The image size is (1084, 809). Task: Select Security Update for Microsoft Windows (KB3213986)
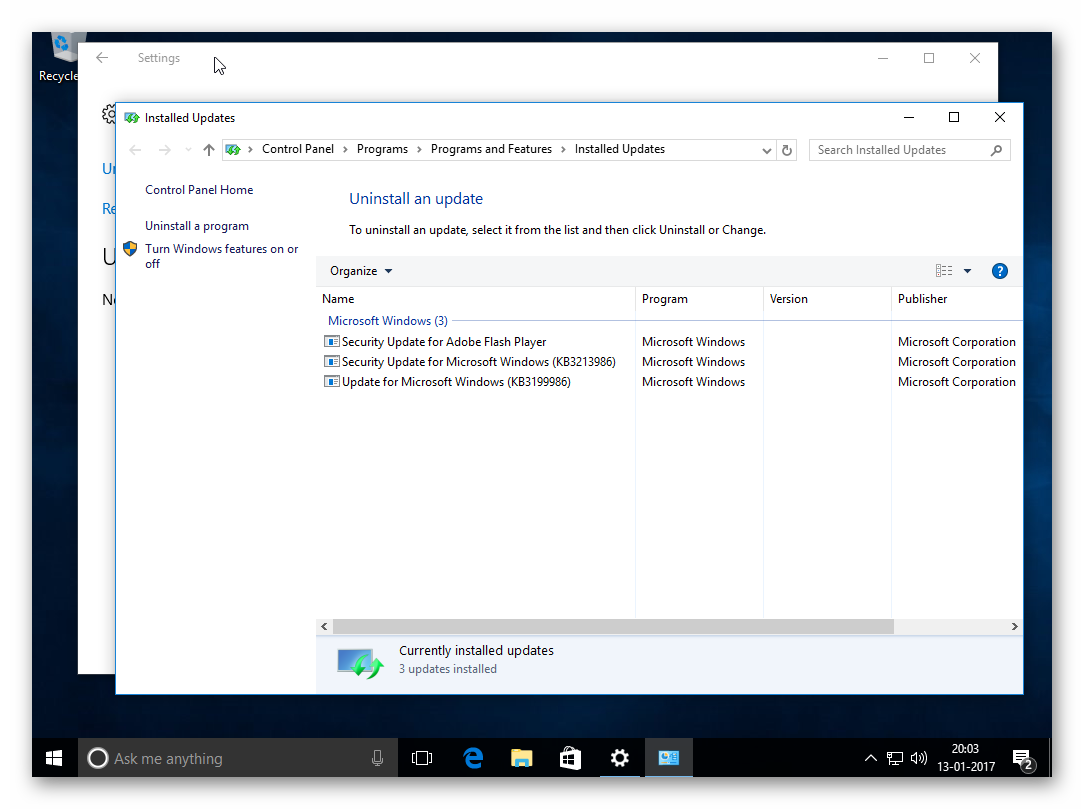coord(478,362)
